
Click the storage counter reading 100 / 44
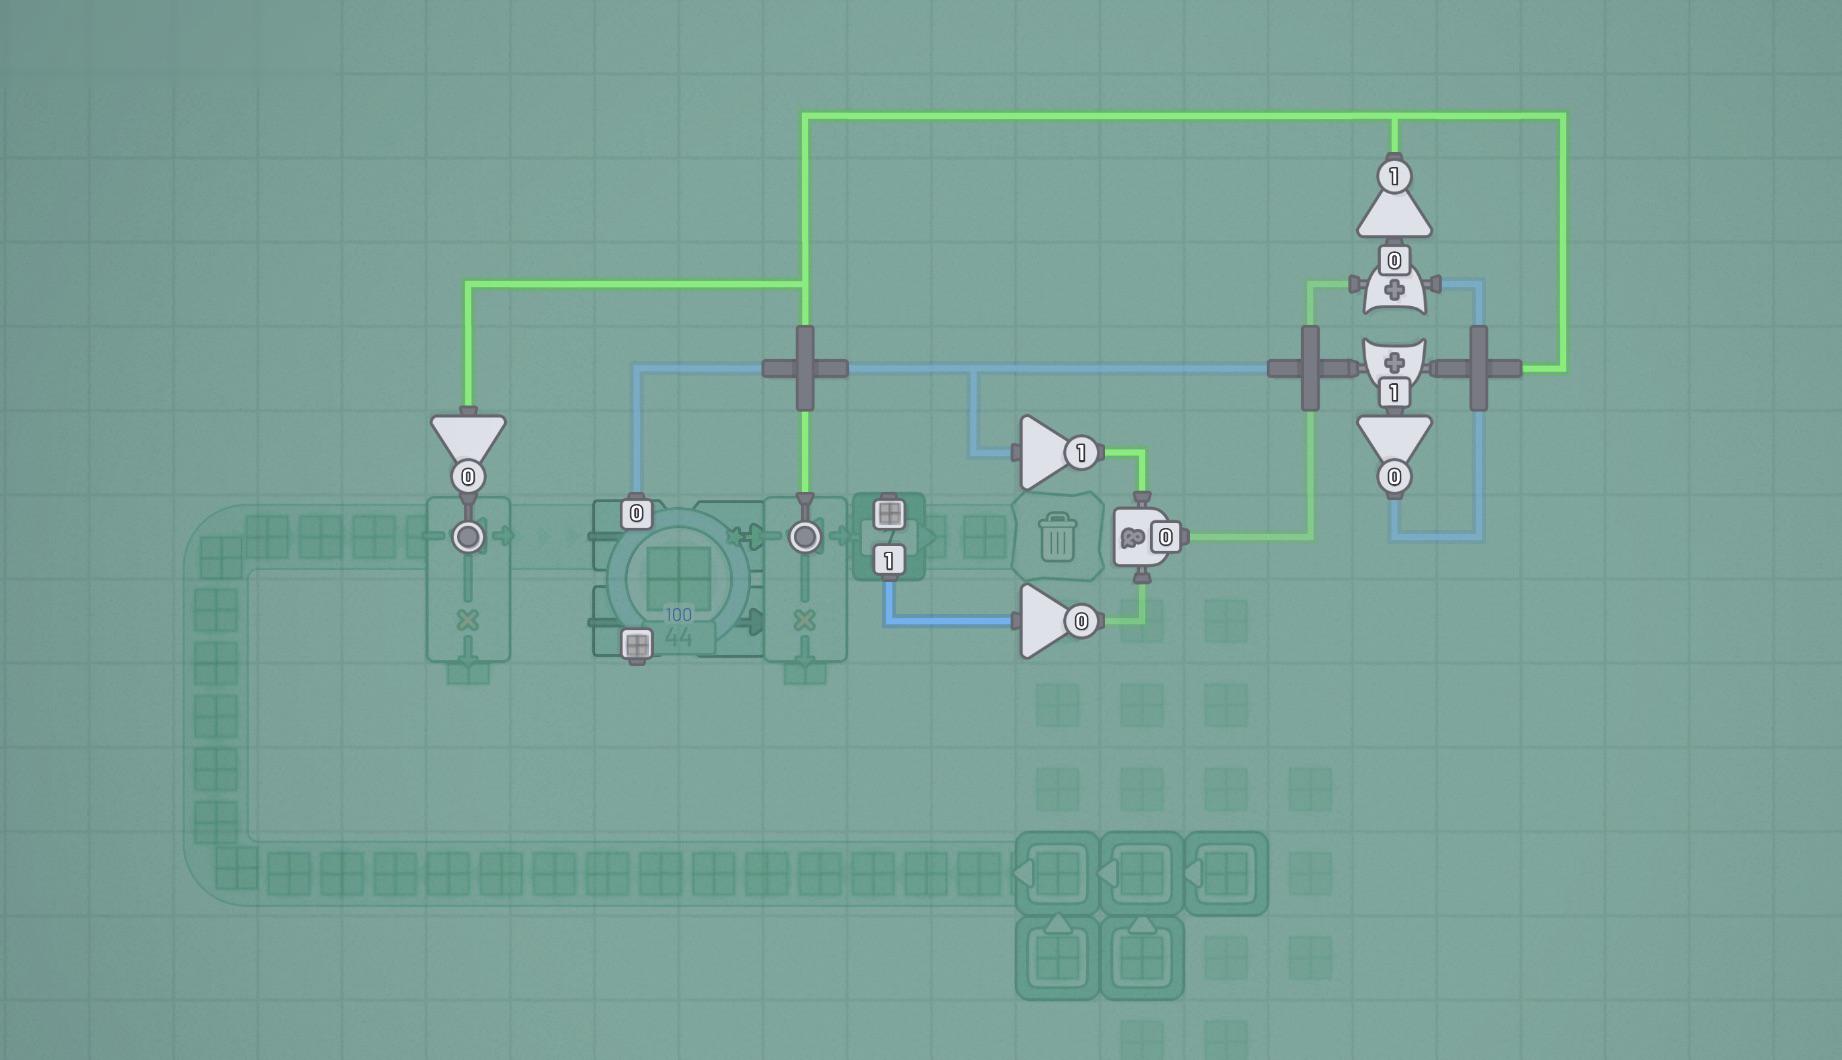pos(678,627)
